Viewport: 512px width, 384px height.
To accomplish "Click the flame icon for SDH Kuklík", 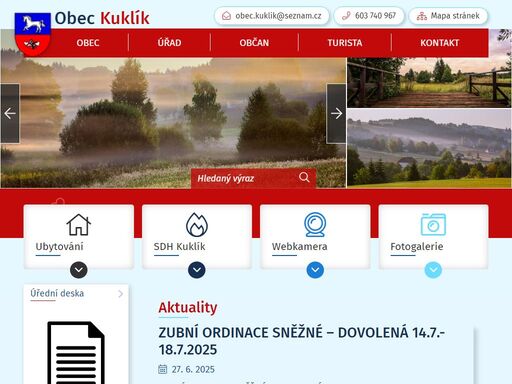I will [x=197, y=225].
